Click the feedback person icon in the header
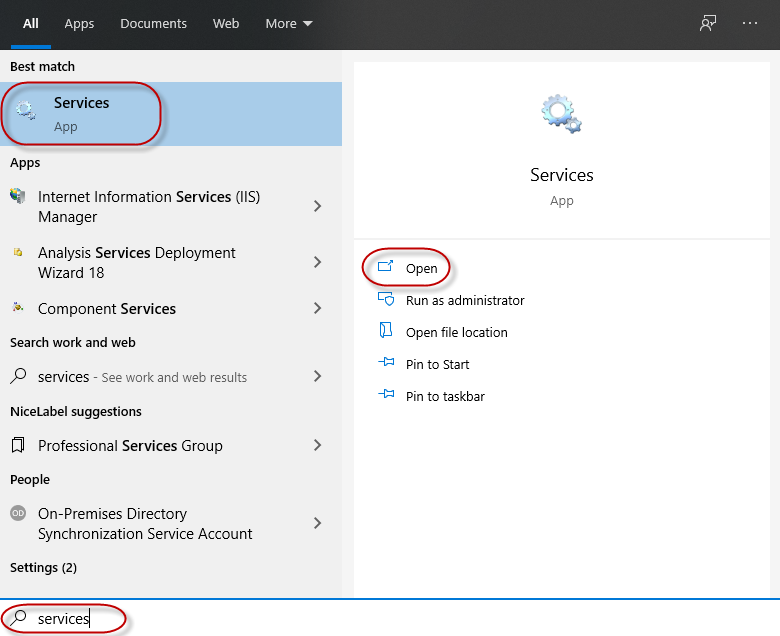 (x=708, y=23)
